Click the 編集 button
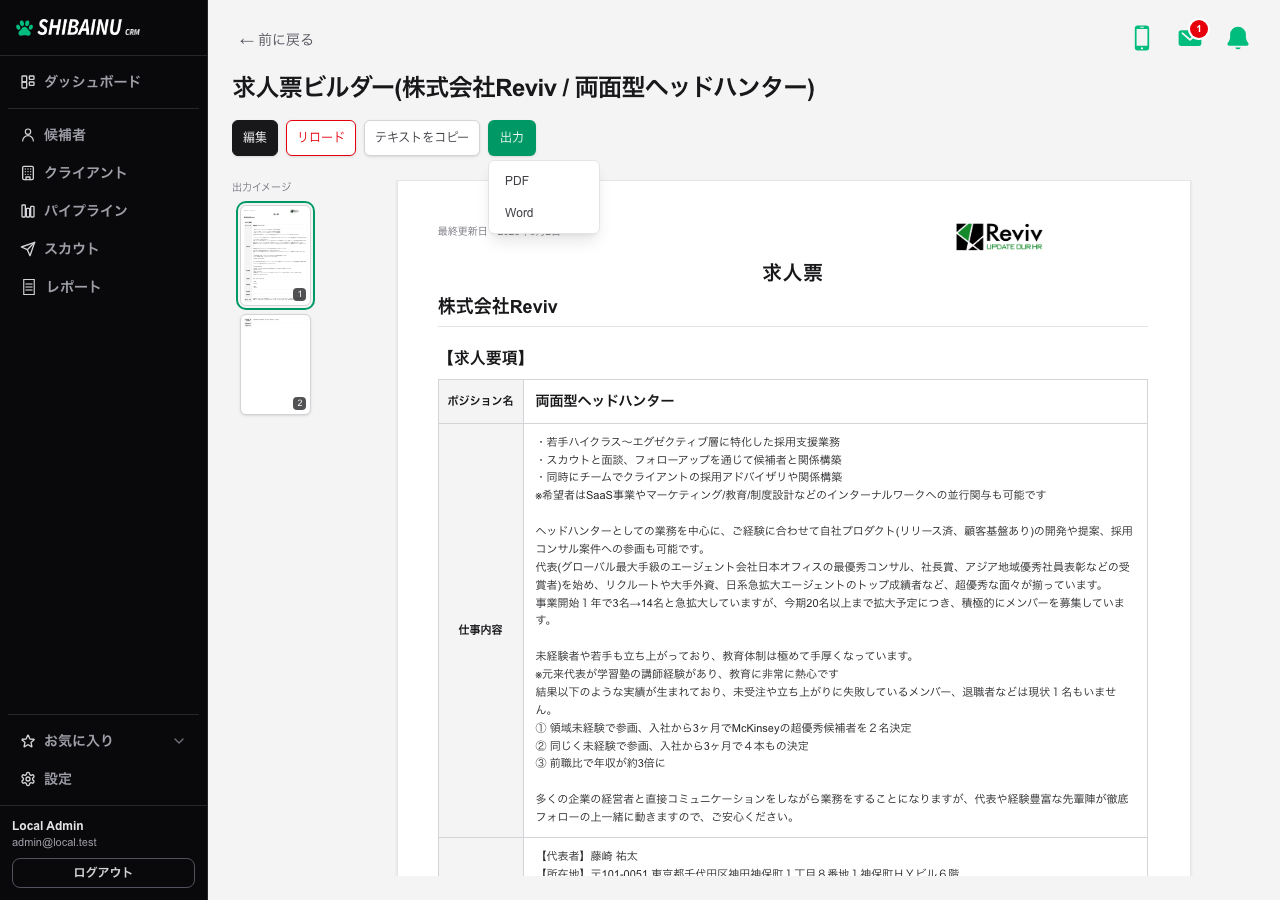The width and height of the screenshot is (1280, 900). [255, 138]
